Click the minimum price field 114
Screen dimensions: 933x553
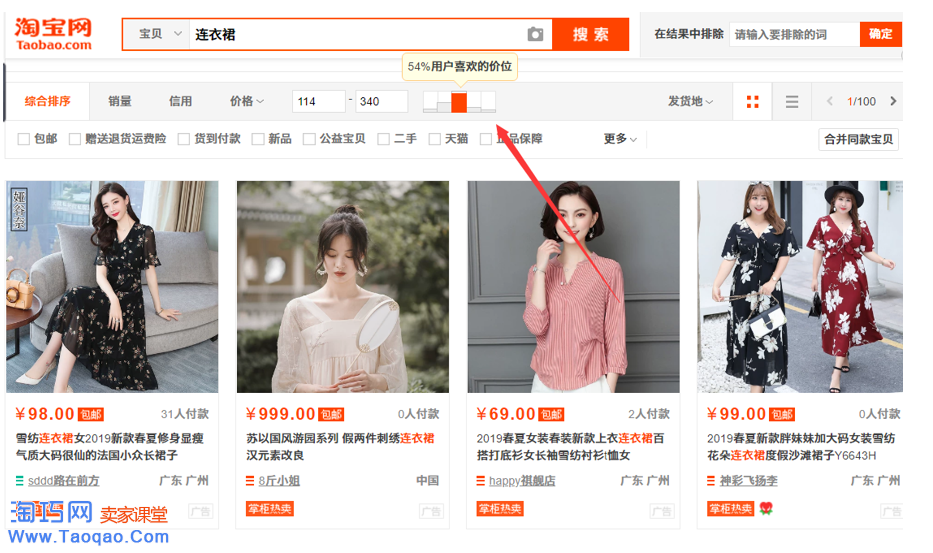click(x=318, y=101)
